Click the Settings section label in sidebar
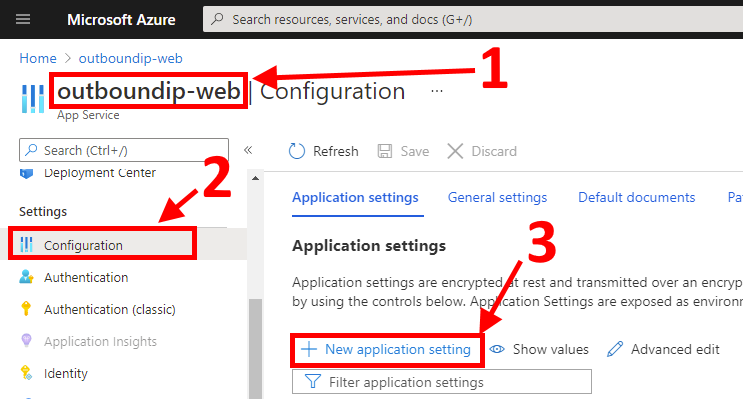This screenshot has width=743, height=399. [x=43, y=211]
